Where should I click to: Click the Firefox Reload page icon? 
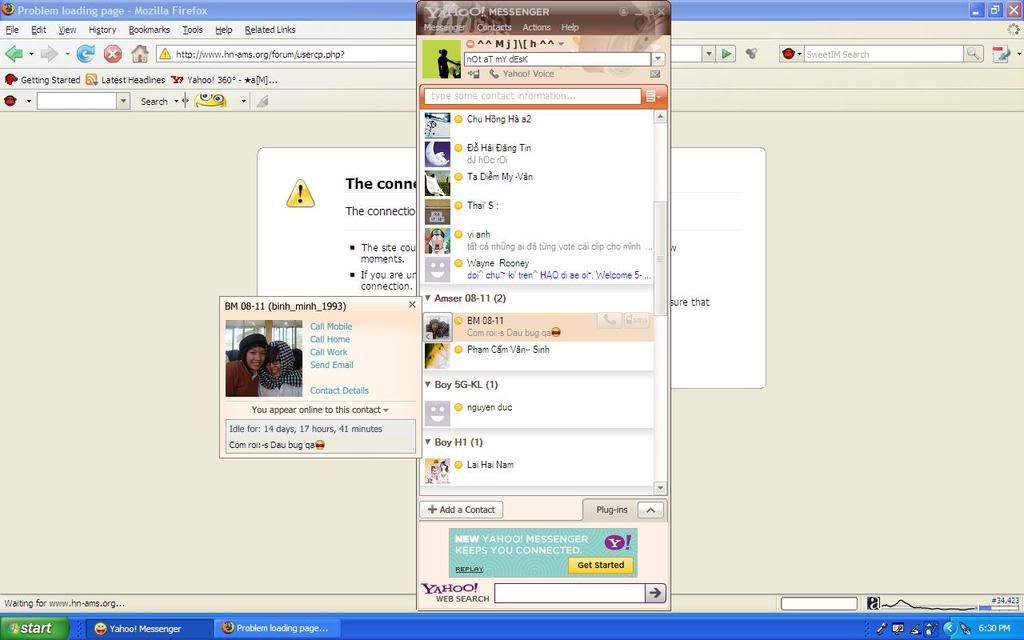[85, 54]
